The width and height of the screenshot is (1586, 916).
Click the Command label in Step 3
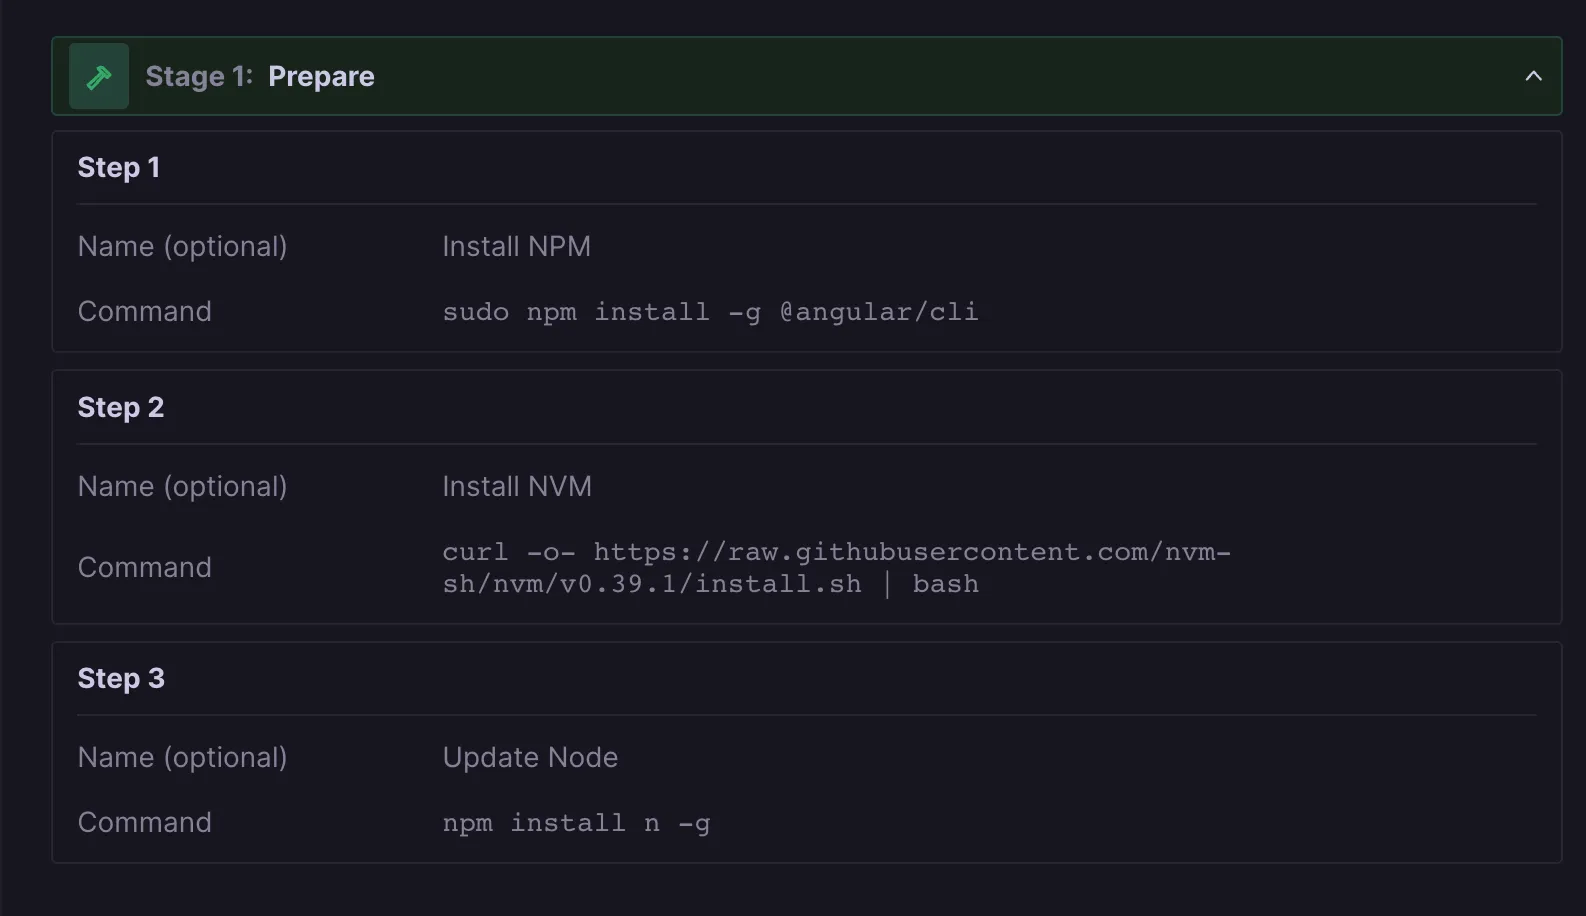tap(144, 823)
